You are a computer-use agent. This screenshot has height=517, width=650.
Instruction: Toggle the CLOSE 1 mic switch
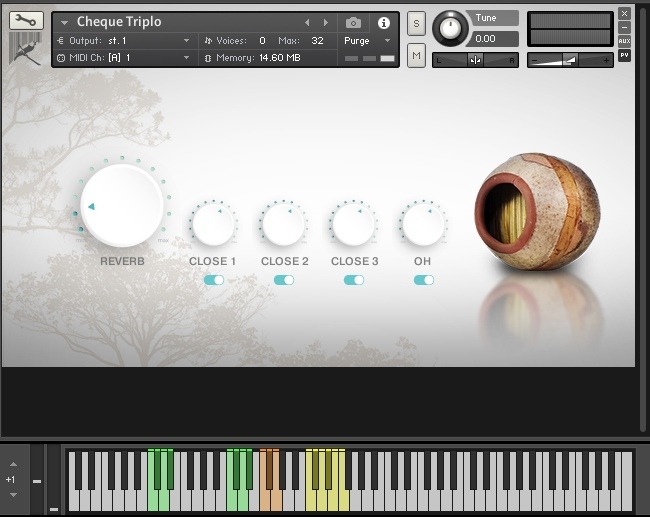pyautogui.click(x=213, y=280)
